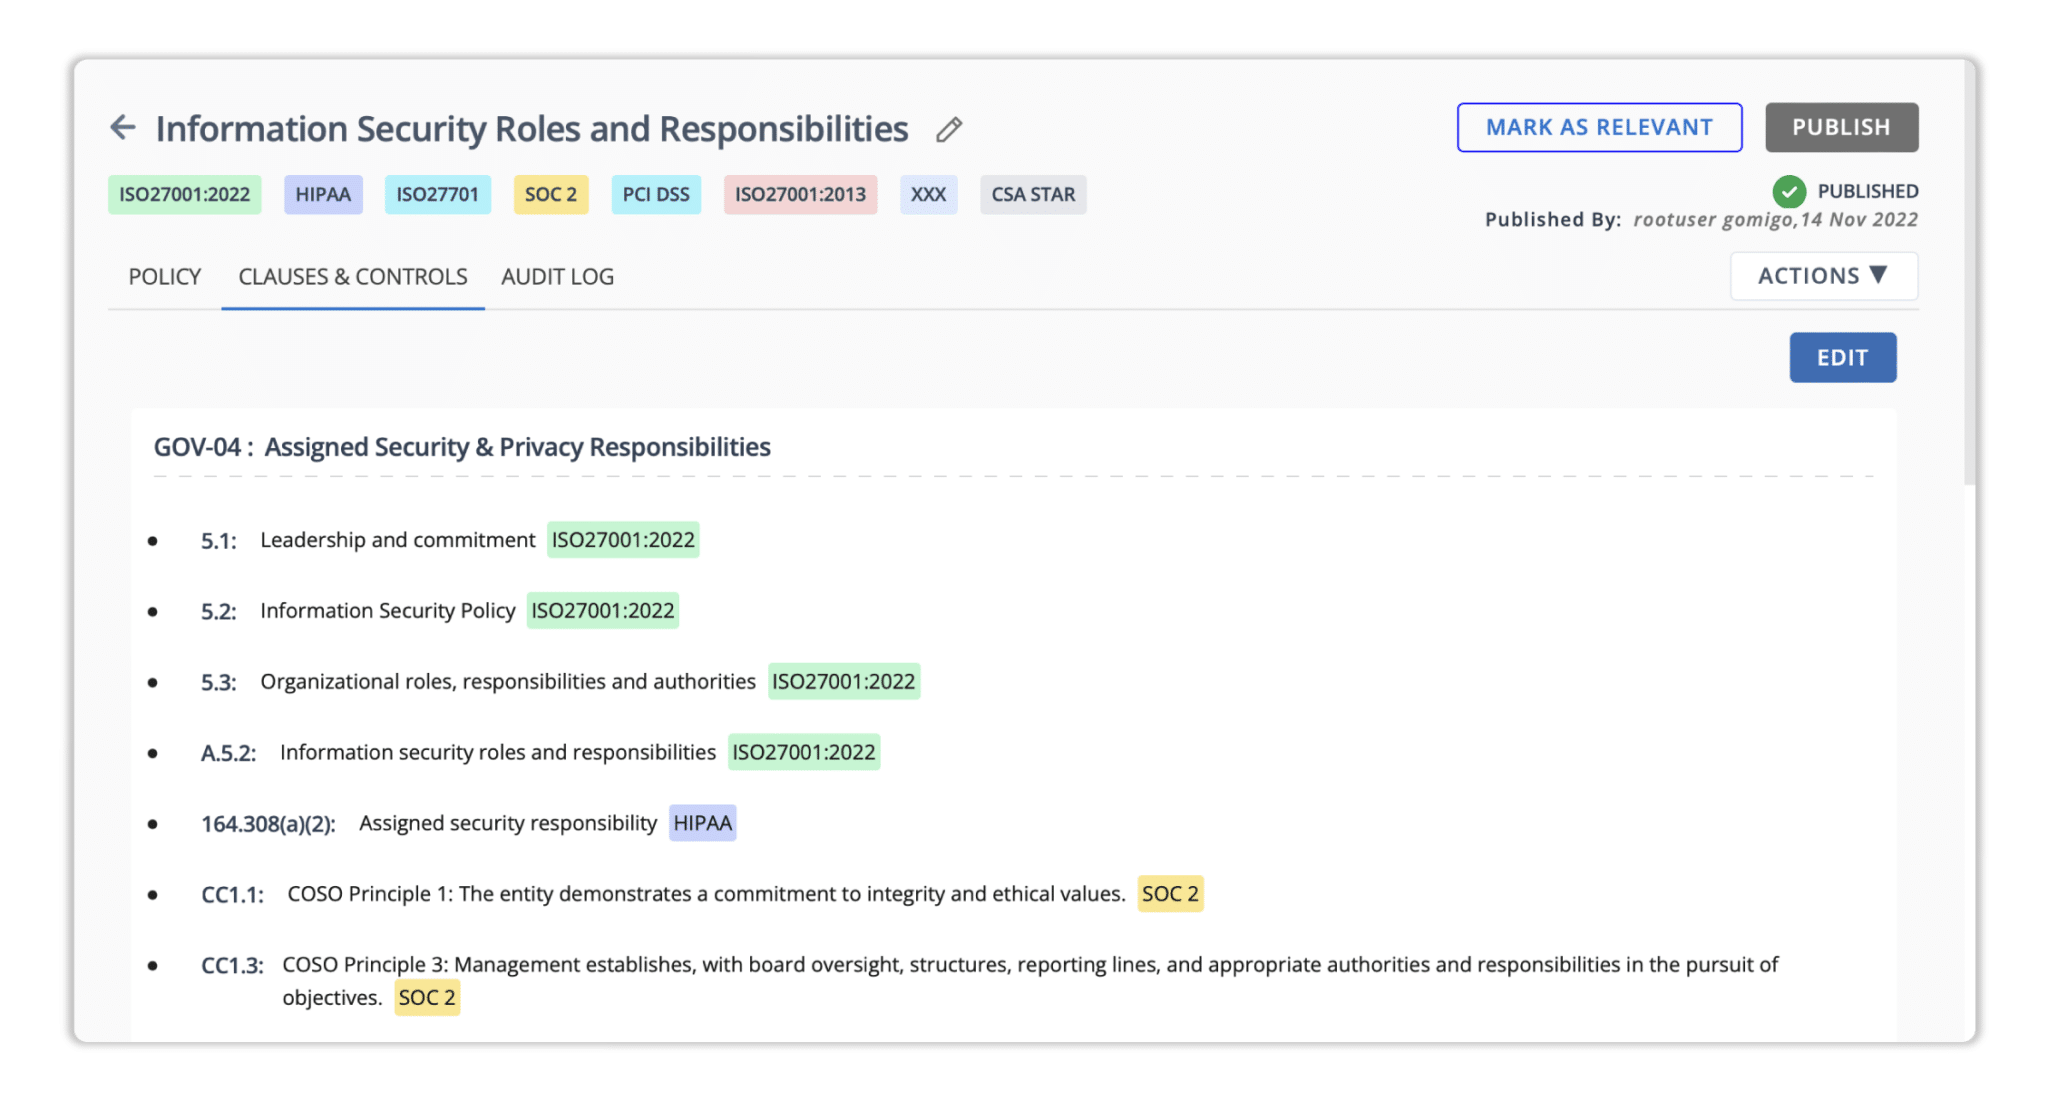Click the blue EDIT button
This screenshot has height=1101, width=2048.
click(1842, 357)
